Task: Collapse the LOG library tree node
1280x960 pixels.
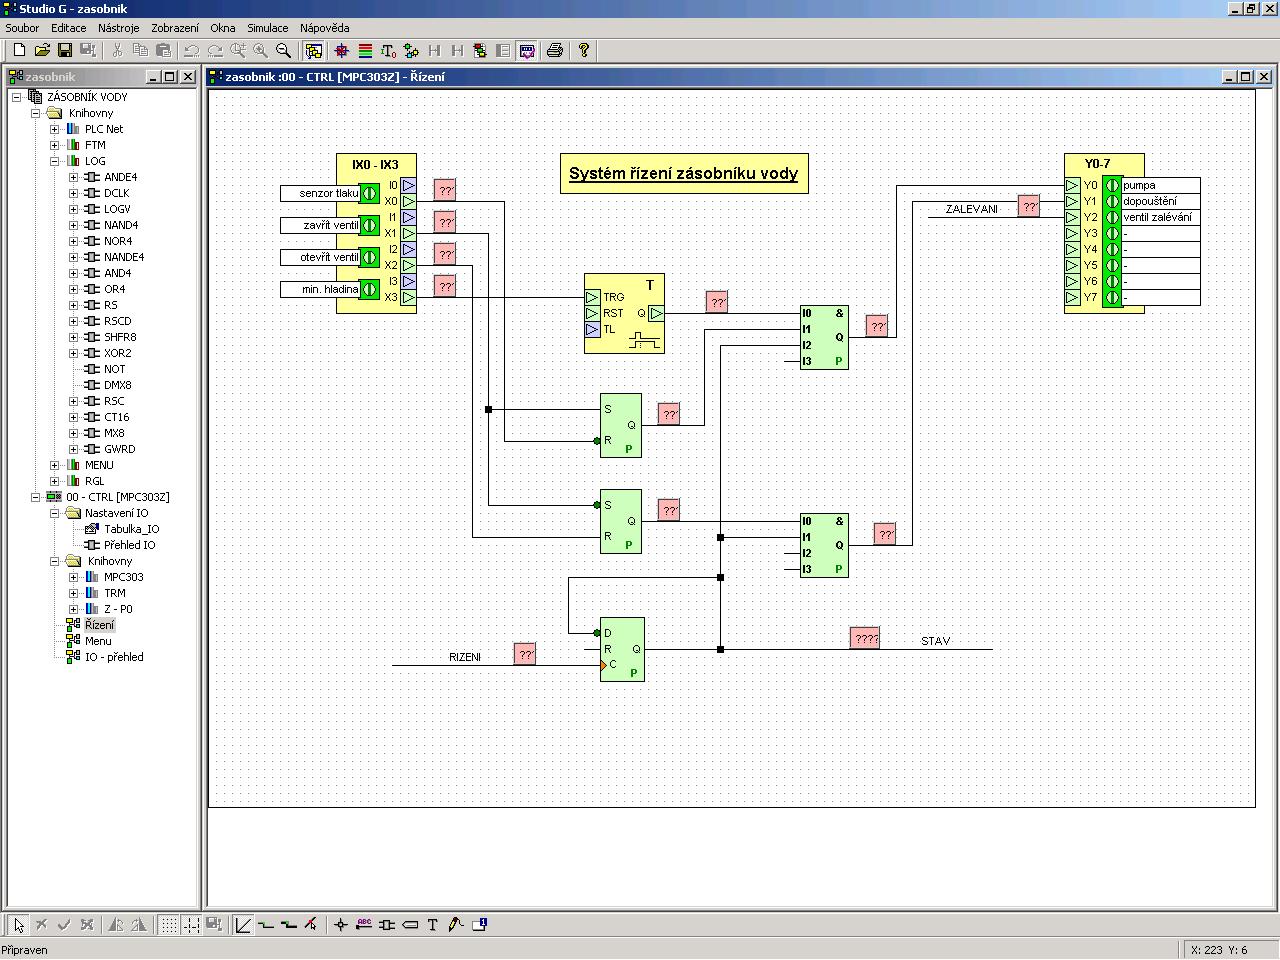Action: [x=55, y=161]
